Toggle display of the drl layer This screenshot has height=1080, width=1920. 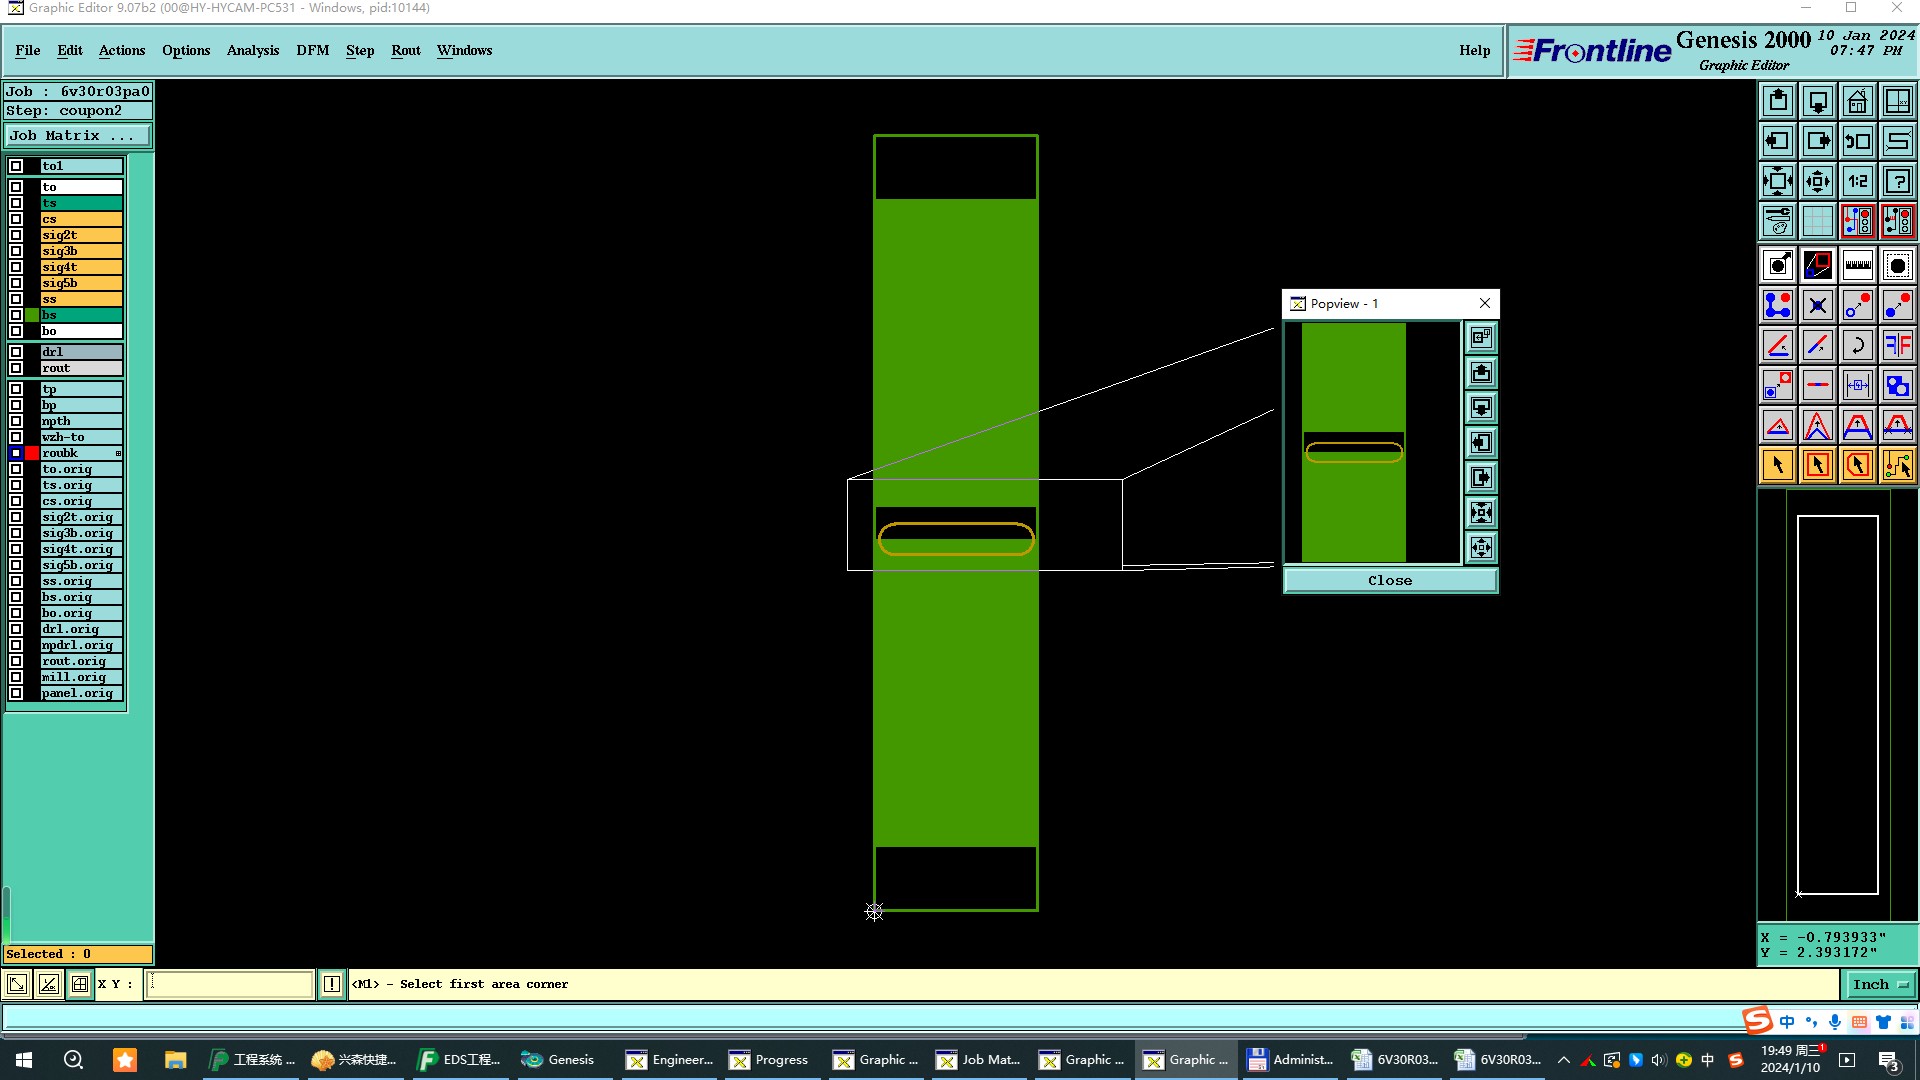coord(16,352)
